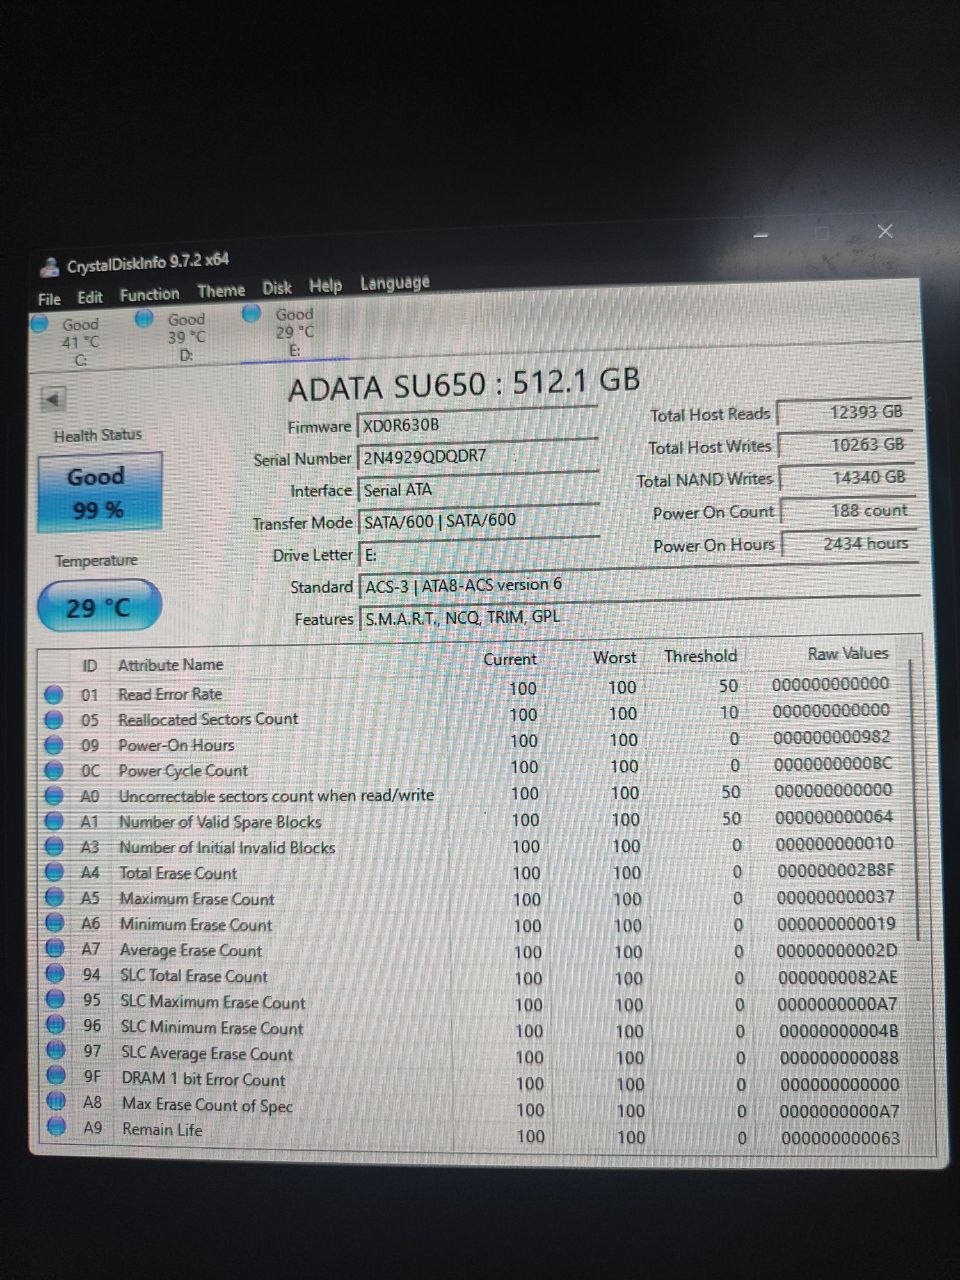Click the Serial Number field 2N4929QDQDR7

[478, 456]
